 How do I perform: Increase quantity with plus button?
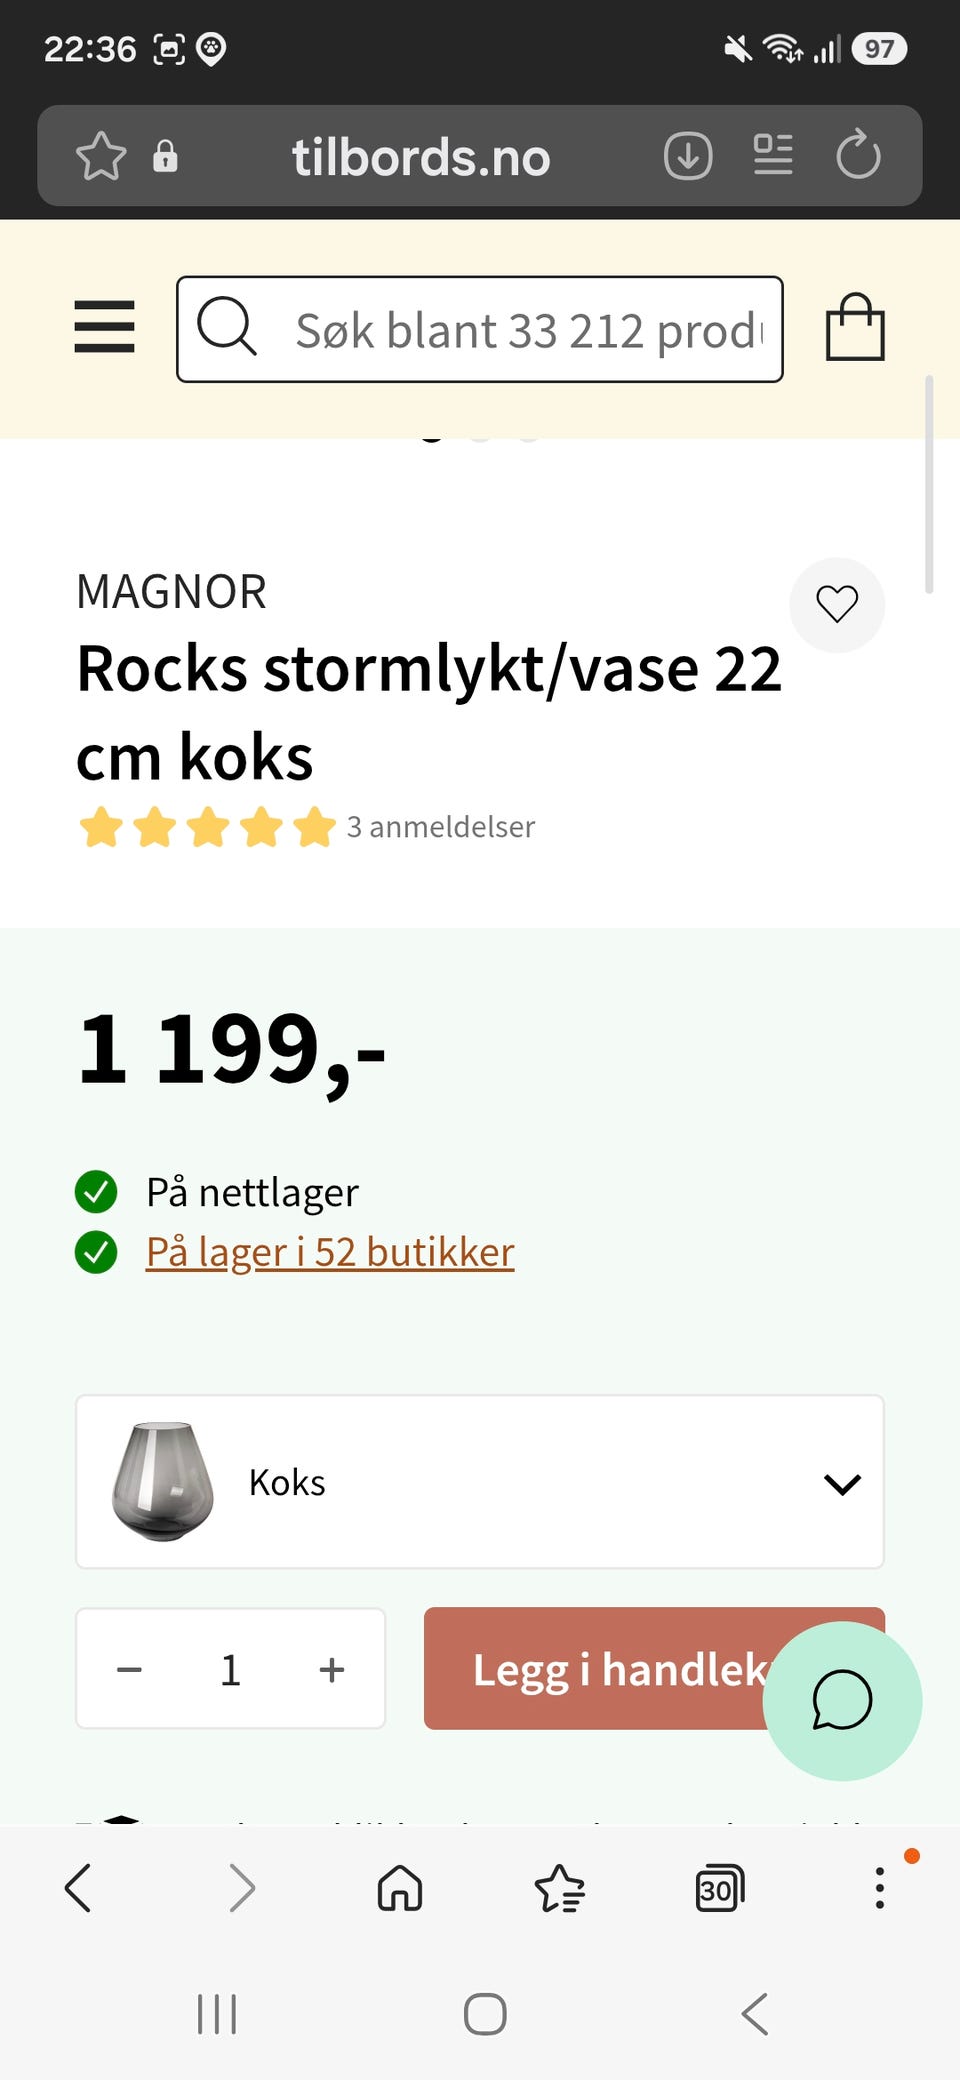coord(332,1669)
